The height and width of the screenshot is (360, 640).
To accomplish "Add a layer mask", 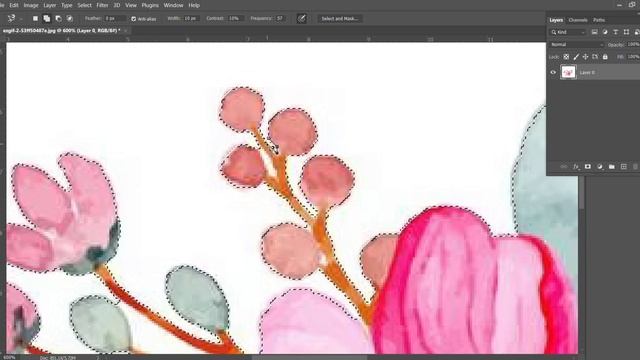I will click(x=588, y=167).
